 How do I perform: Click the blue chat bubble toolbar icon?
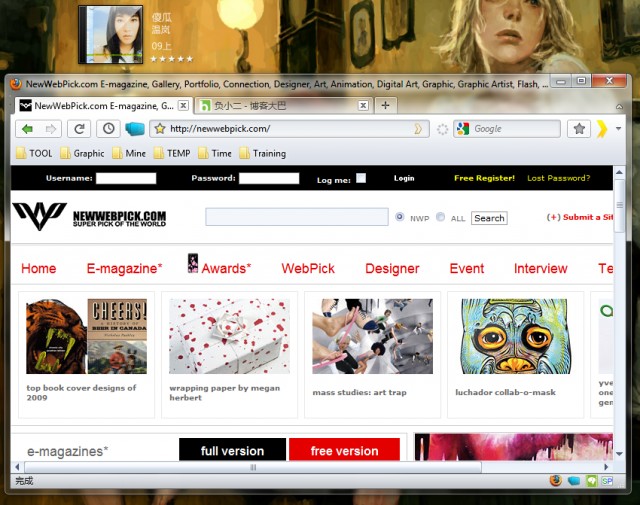pos(135,129)
